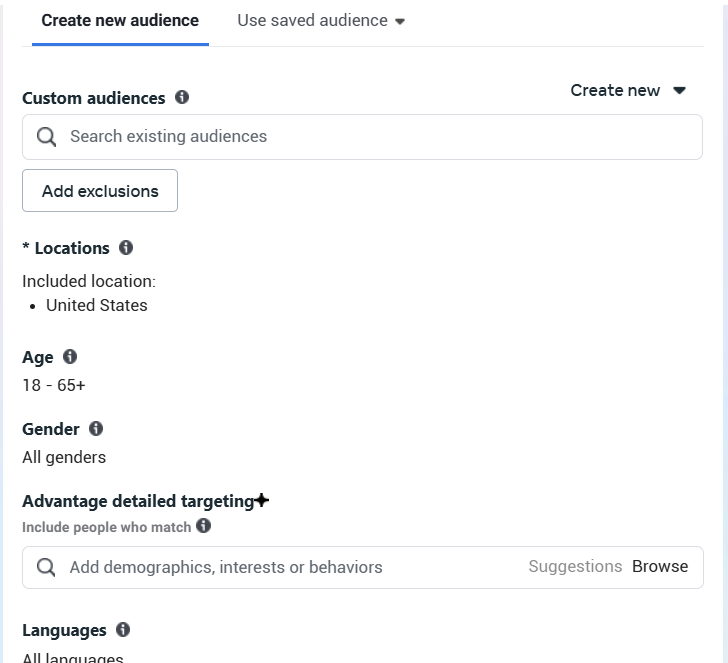Image resolution: width=728 pixels, height=663 pixels.
Task: Click the Advantage detailed targeting sparkle icon
Action: 262,500
